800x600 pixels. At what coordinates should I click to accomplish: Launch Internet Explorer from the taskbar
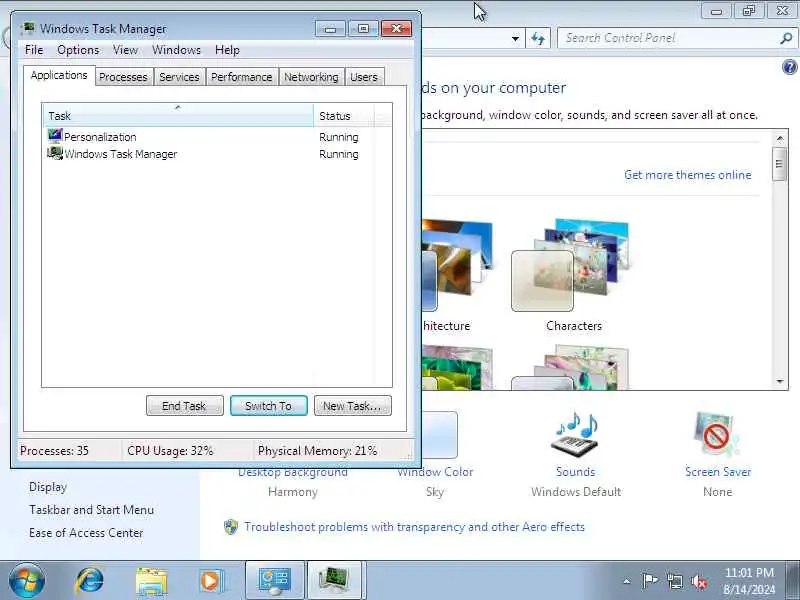[x=90, y=581]
